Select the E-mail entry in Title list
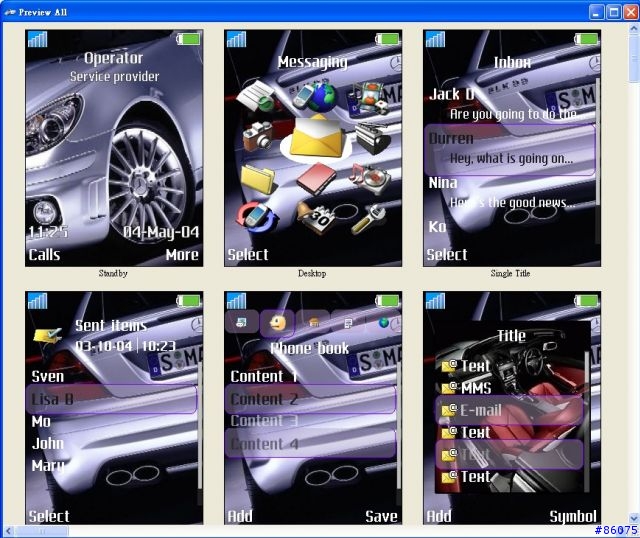 510,410
